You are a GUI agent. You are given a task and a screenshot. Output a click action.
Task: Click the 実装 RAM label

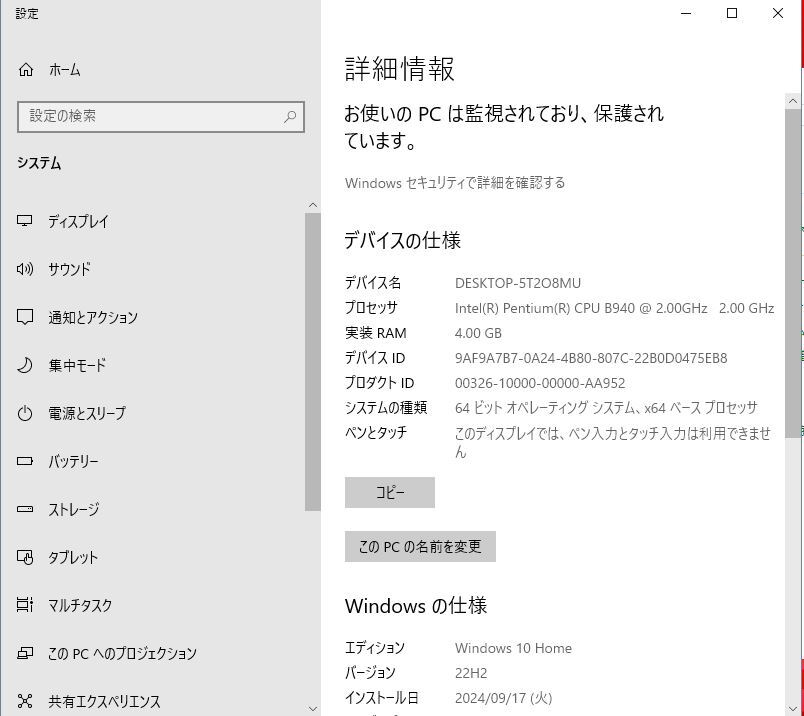click(375, 333)
